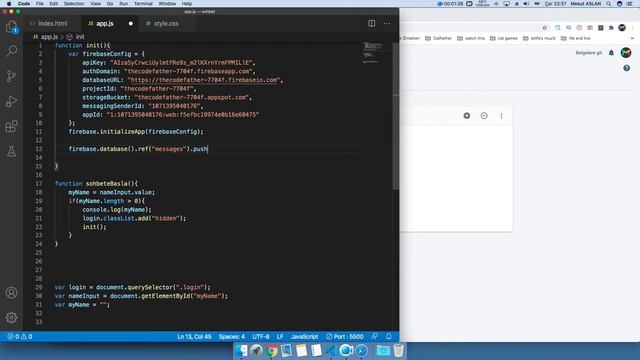Open Launchpad from the Dock
Screen dimensions: 640x360
pos(257,350)
